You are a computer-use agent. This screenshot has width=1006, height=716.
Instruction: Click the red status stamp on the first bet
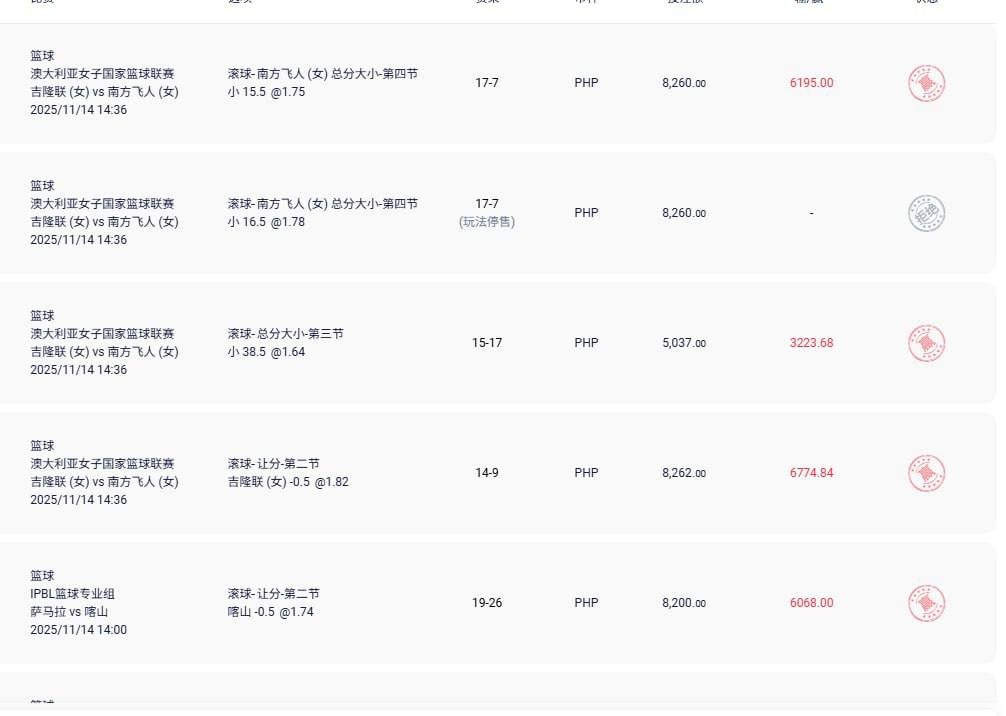point(925,83)
